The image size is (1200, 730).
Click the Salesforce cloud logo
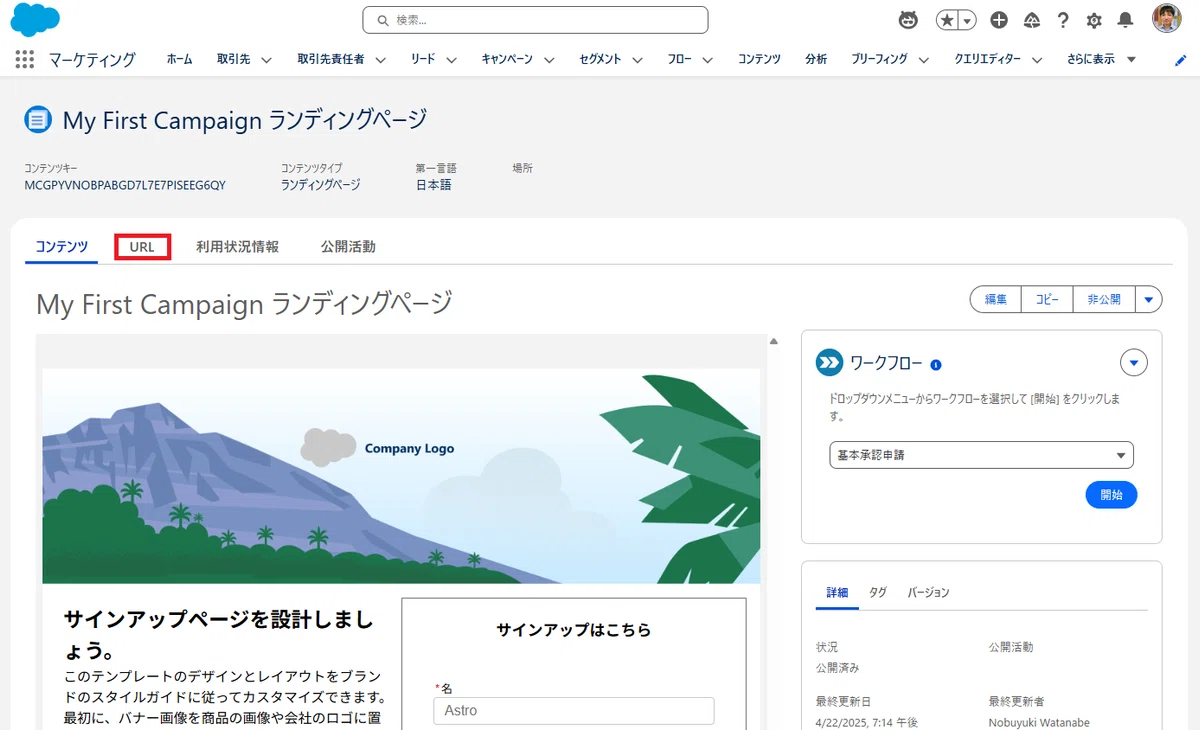(35, 20)
